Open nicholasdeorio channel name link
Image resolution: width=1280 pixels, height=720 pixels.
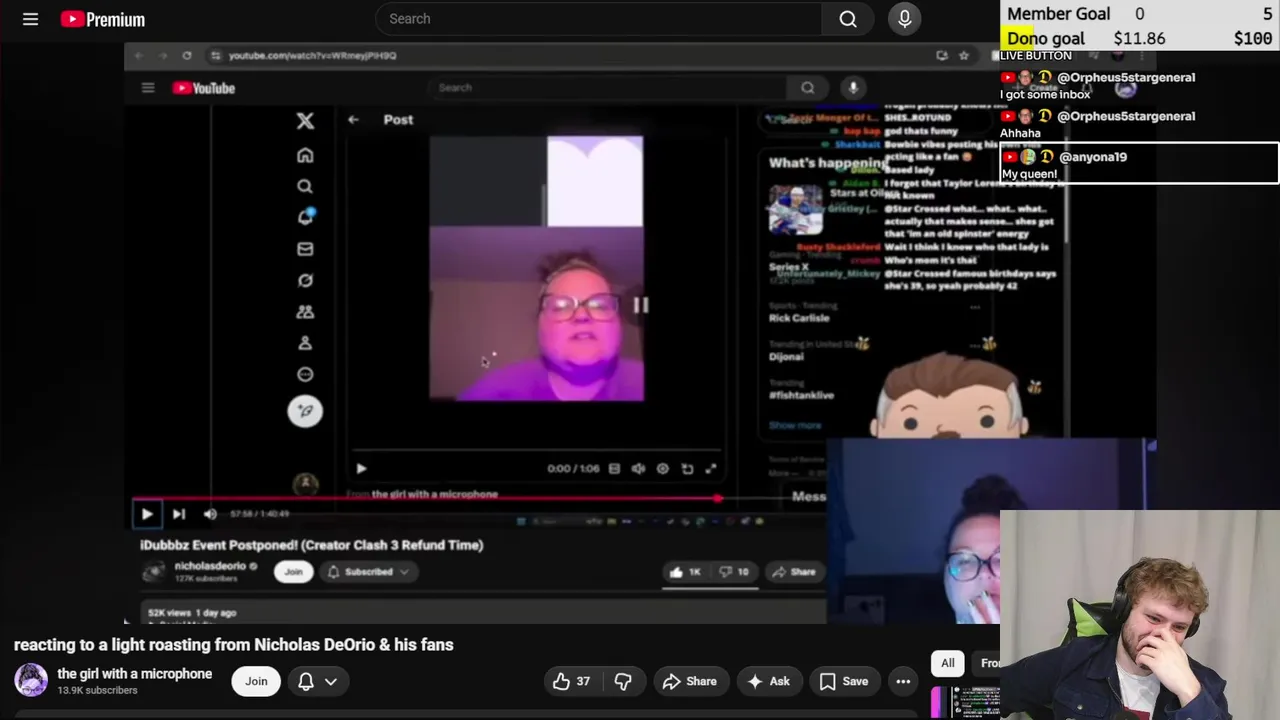coord(210,566)
